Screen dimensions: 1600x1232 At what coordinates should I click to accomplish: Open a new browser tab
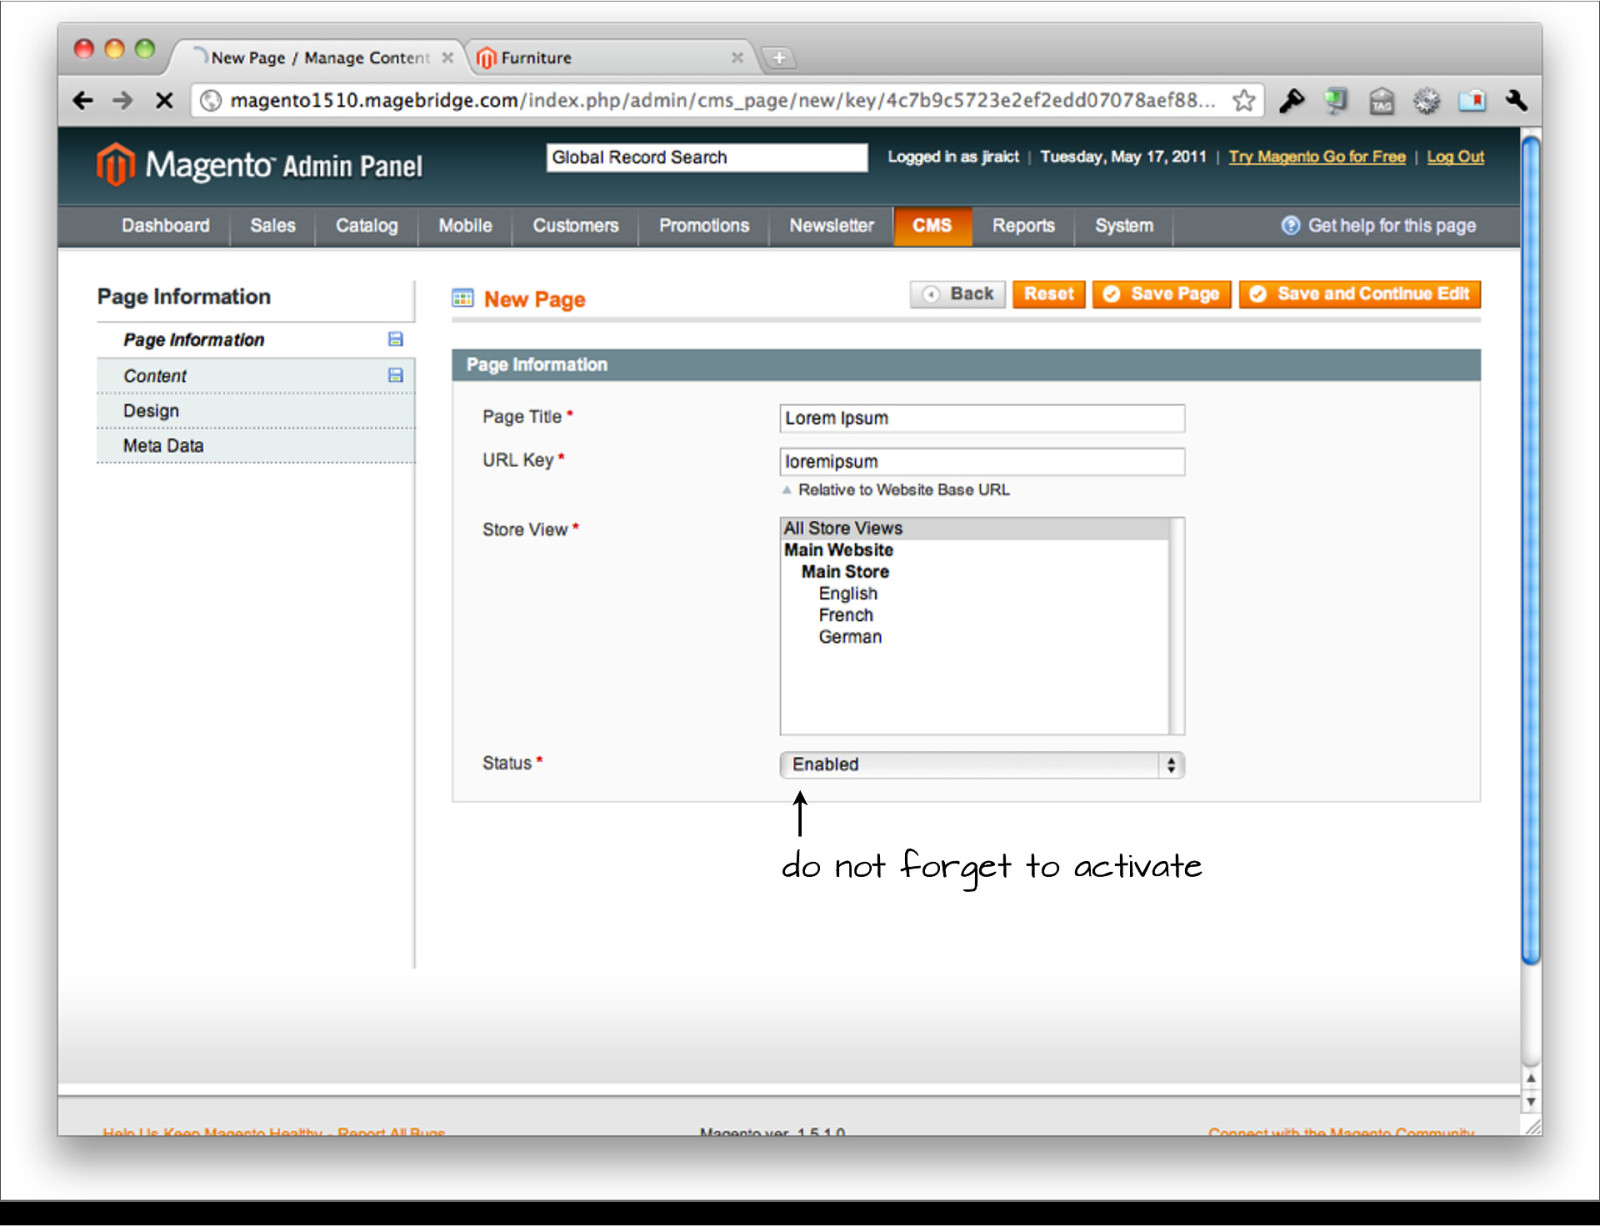[779, 58]
